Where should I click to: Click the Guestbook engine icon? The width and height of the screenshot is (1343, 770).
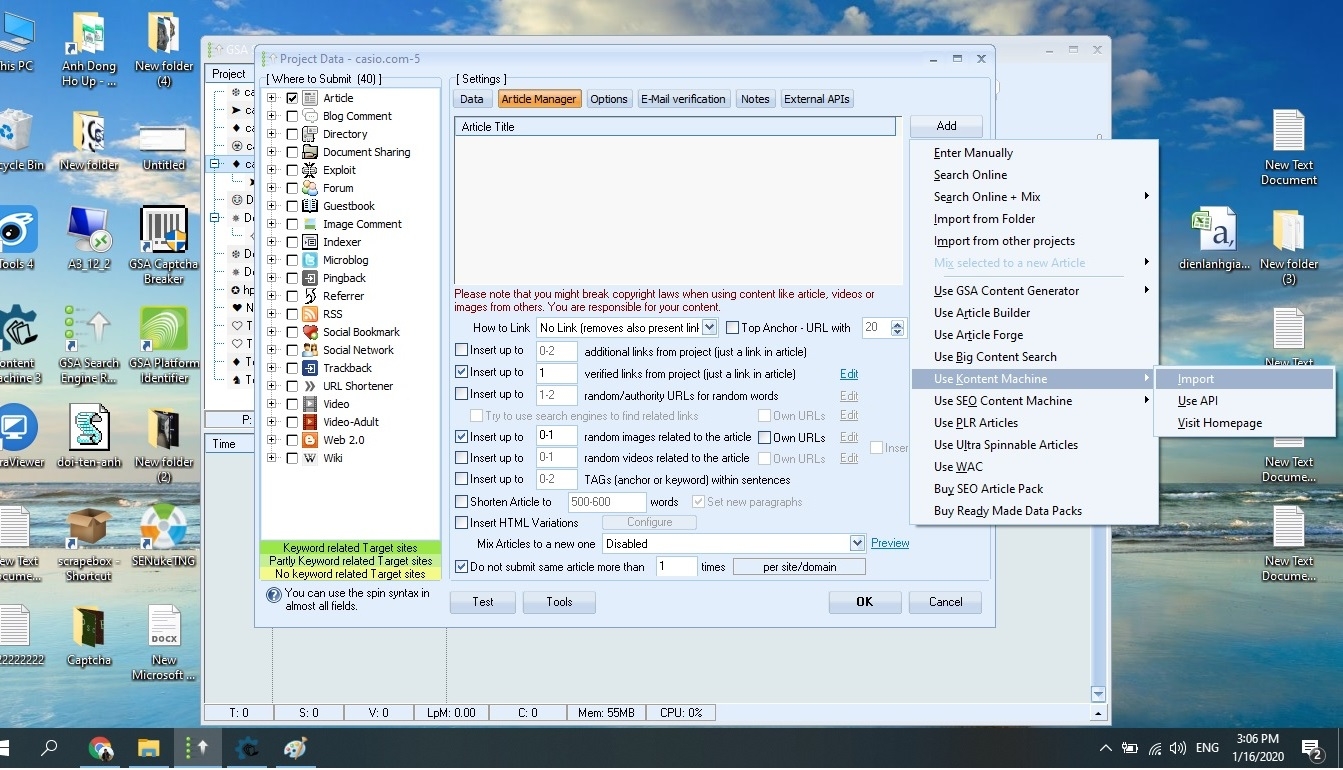tap(310, 206)
